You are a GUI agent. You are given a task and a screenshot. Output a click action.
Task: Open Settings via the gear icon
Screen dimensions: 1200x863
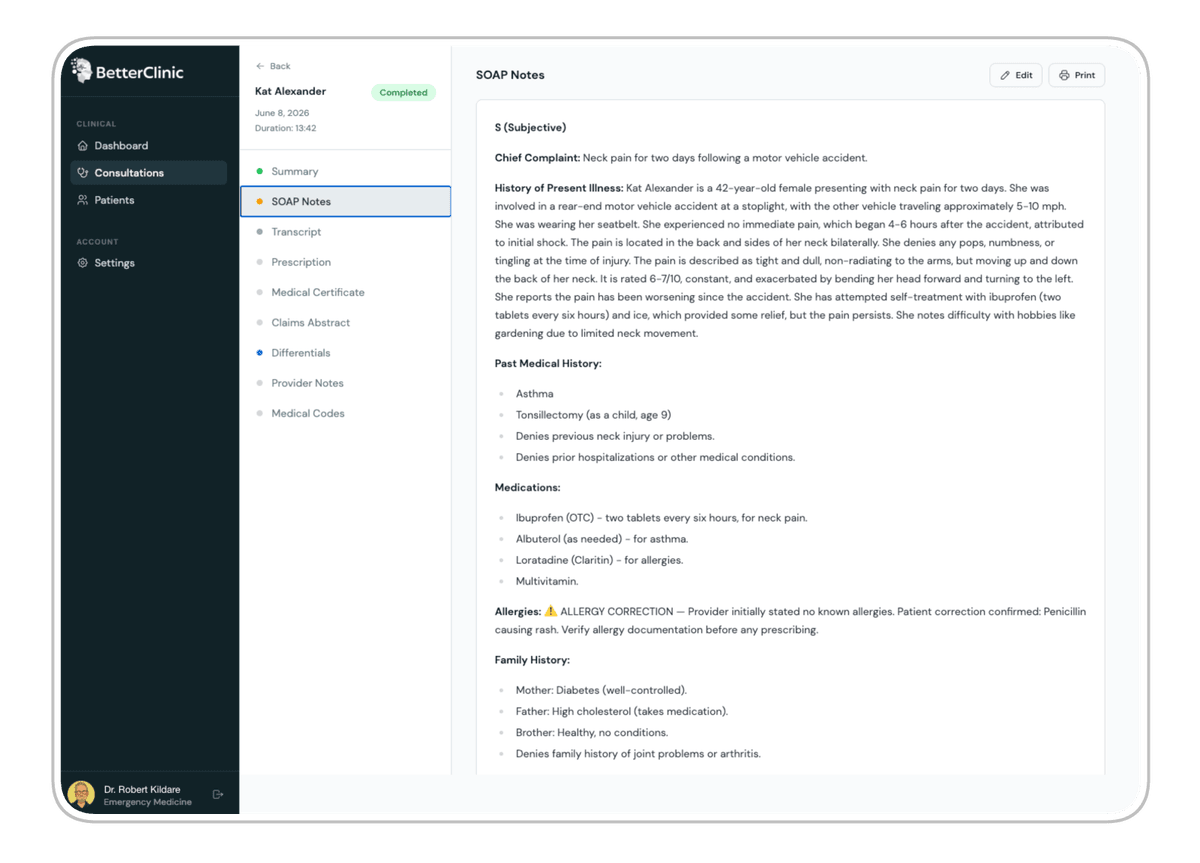83,263
